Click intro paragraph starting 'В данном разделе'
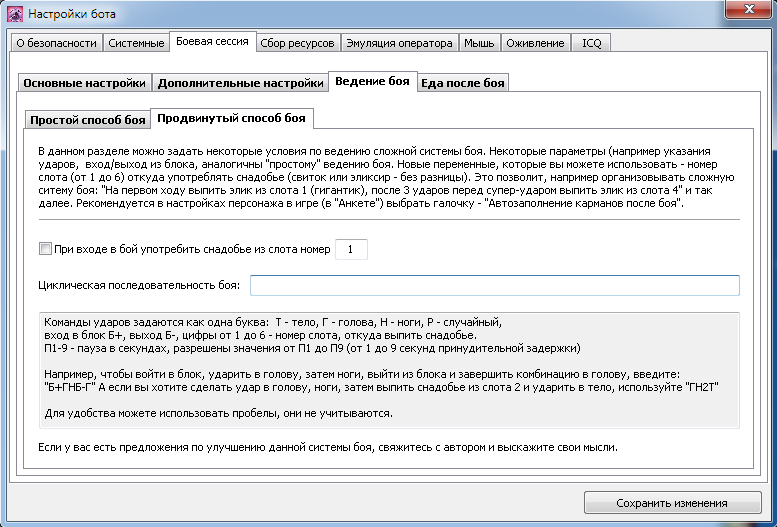Viewport: 777px width, 527px height. (x=387, y=177)
